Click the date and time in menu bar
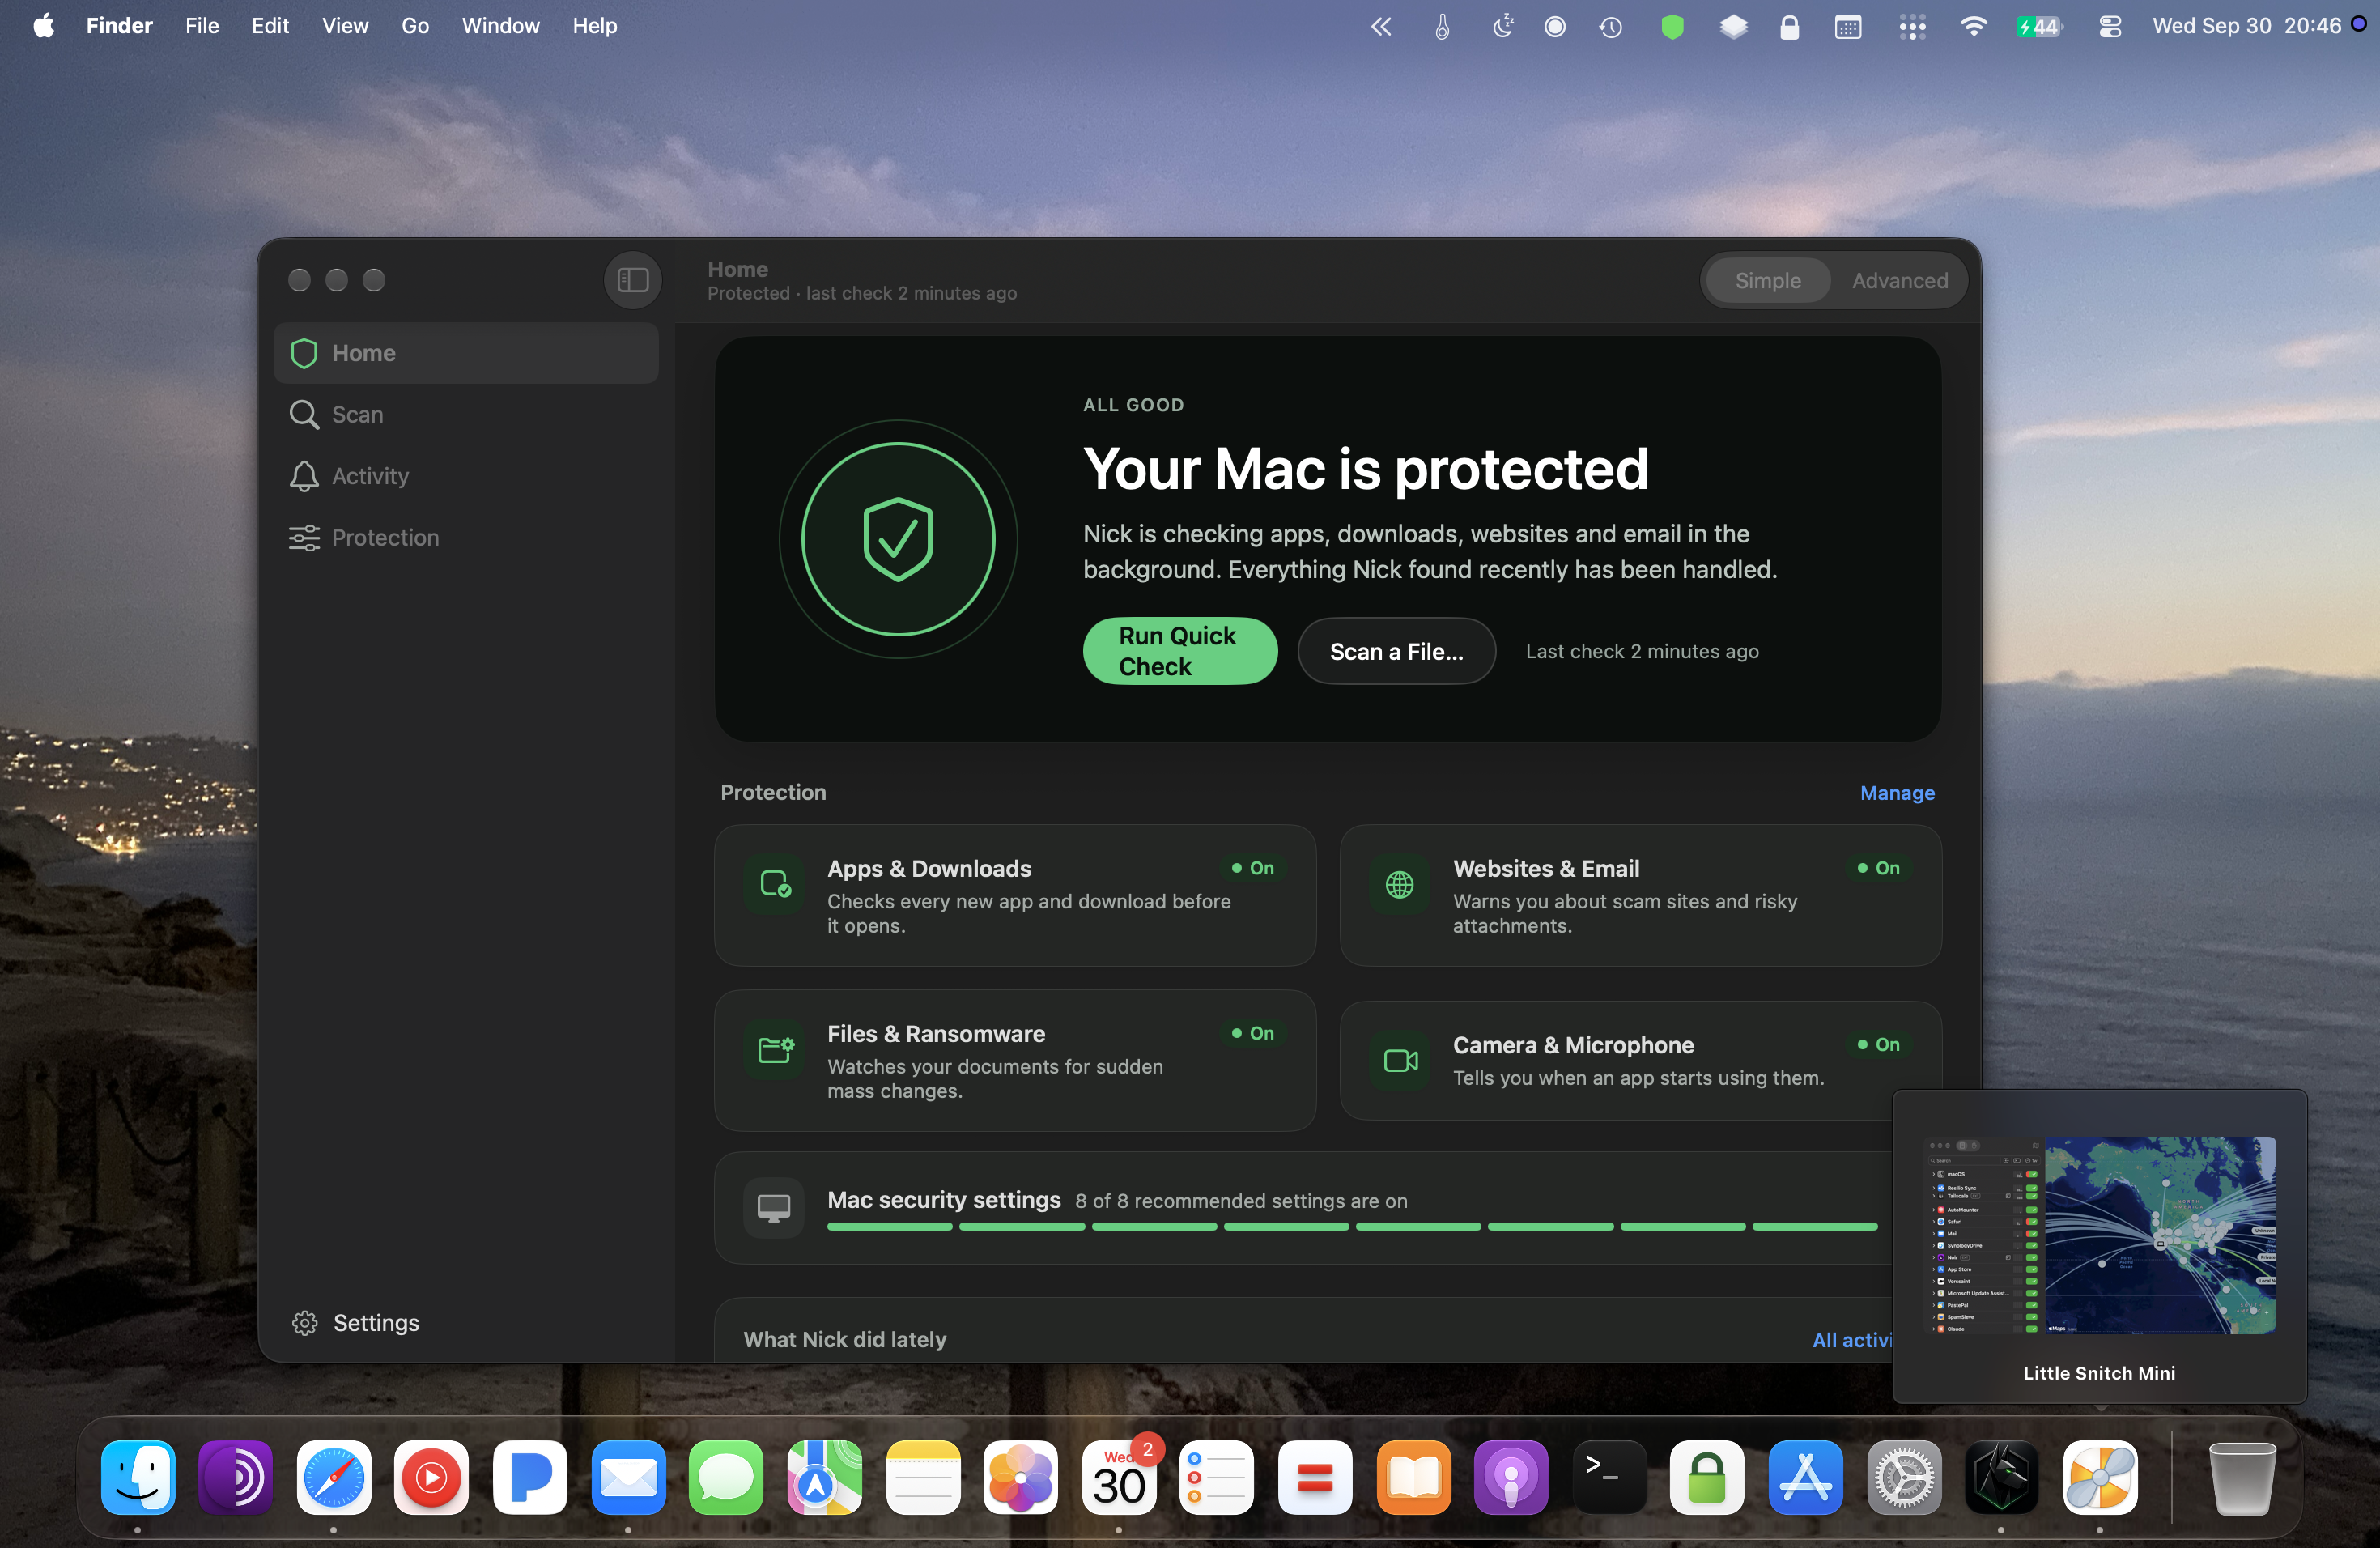 coord(2247,26)
